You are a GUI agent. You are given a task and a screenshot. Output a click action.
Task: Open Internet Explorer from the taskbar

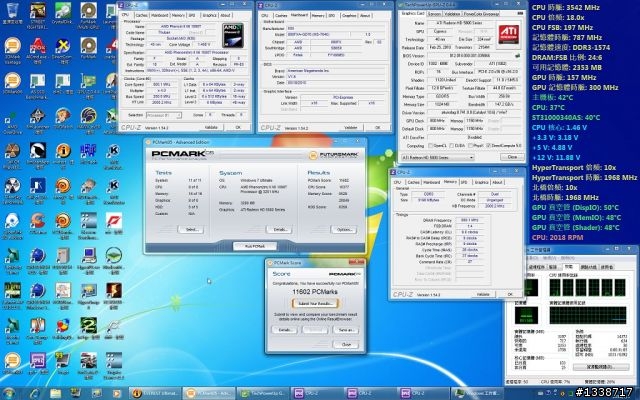(x=34, y=393)
